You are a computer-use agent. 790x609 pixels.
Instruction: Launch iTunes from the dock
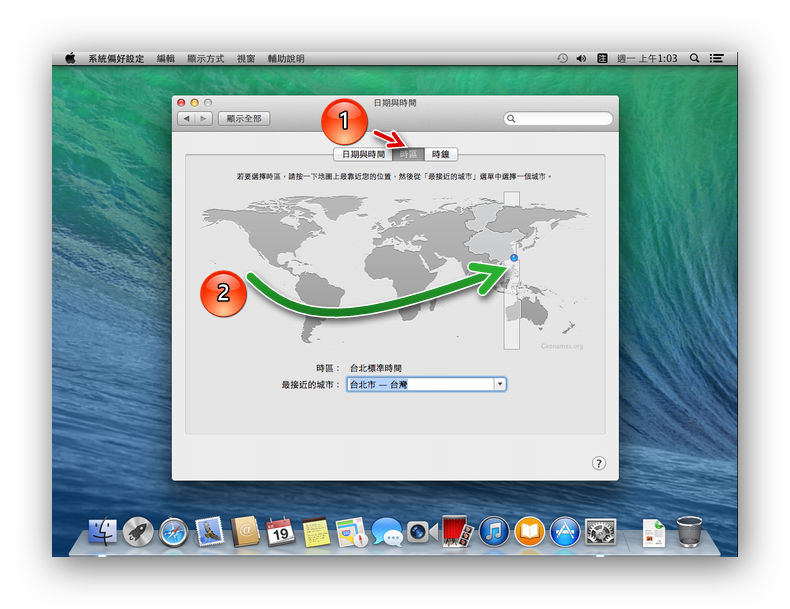494,532
